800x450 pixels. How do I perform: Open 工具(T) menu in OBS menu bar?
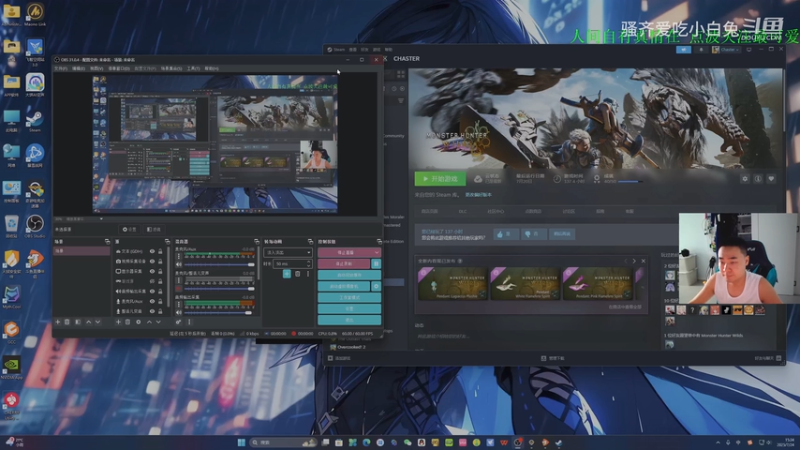tap(193, 68)
